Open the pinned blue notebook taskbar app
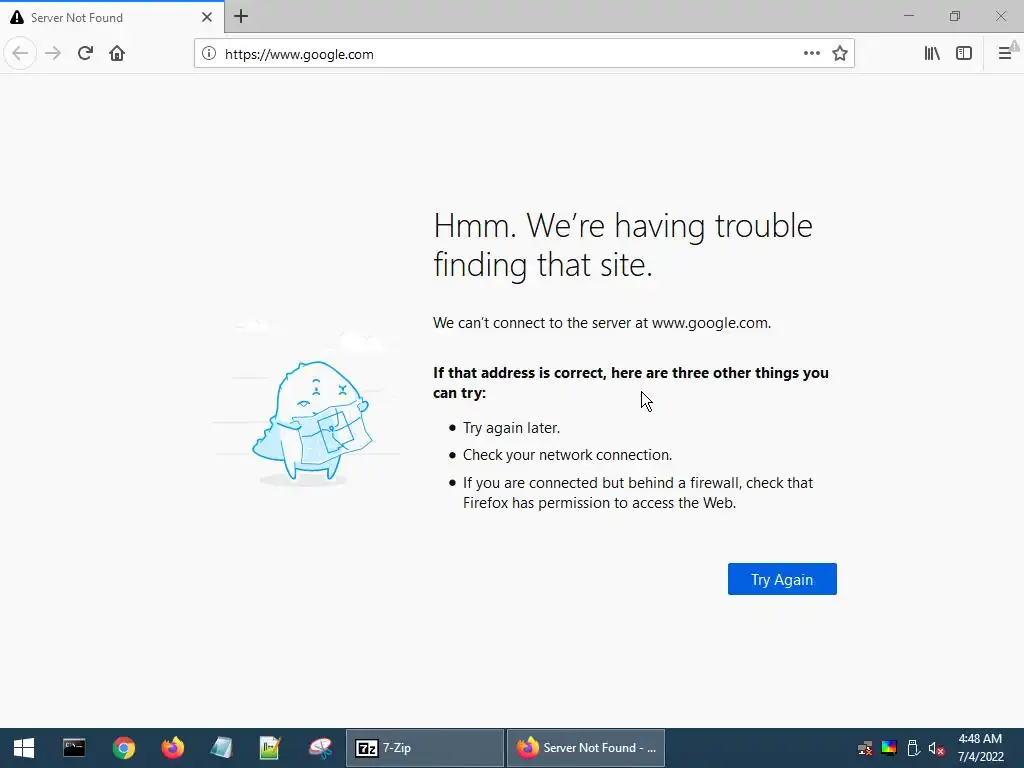Screen dimensions: 1024x768 pyautogui.click(x=222, y=748)
